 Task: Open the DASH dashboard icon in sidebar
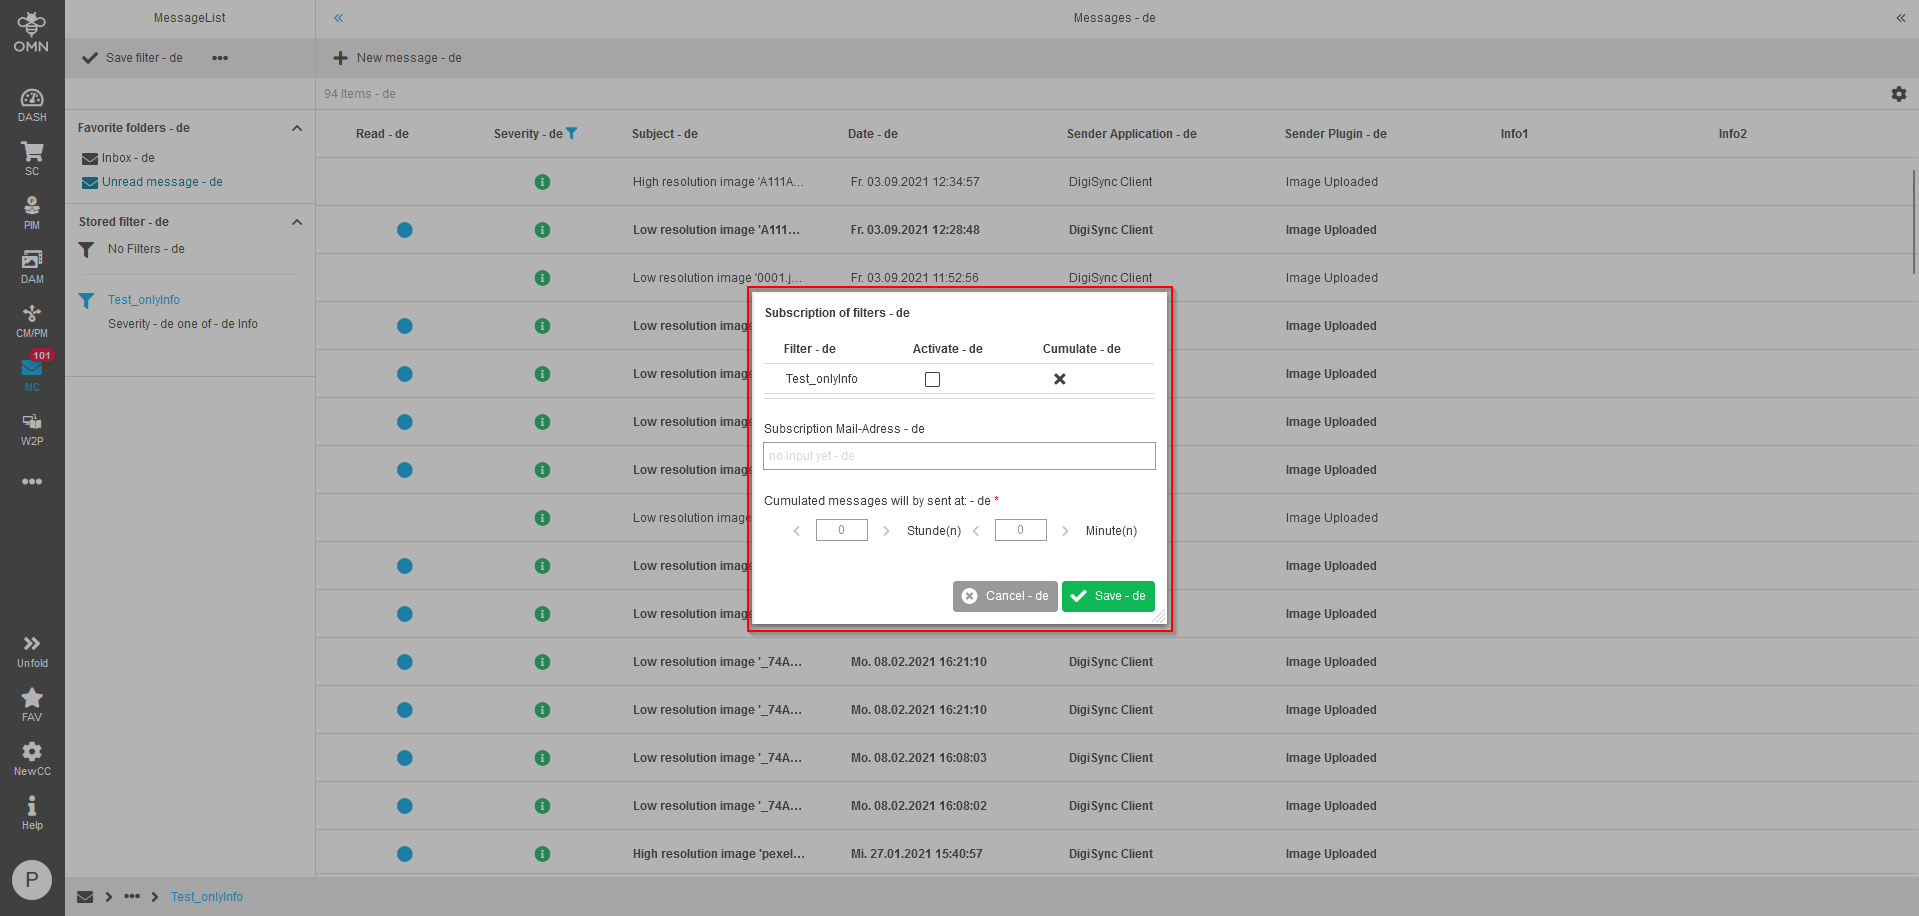[x=32, y=104]
